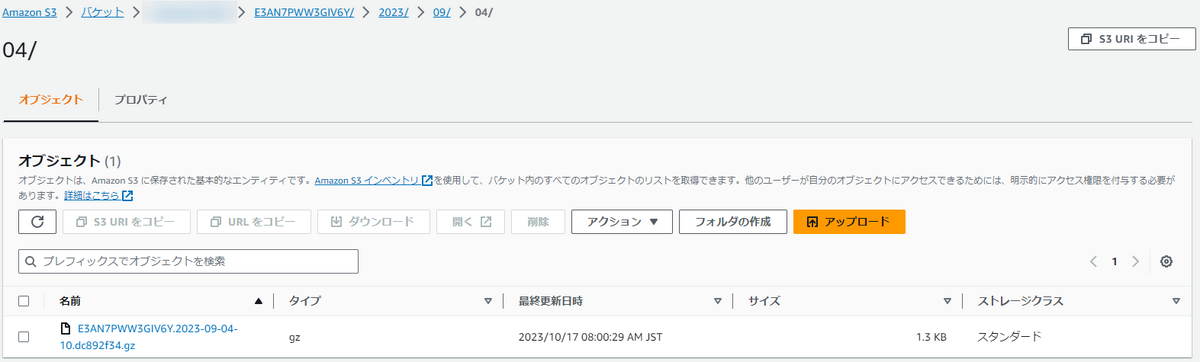Open the 詳細はこちら link

[x=91, y=195]
